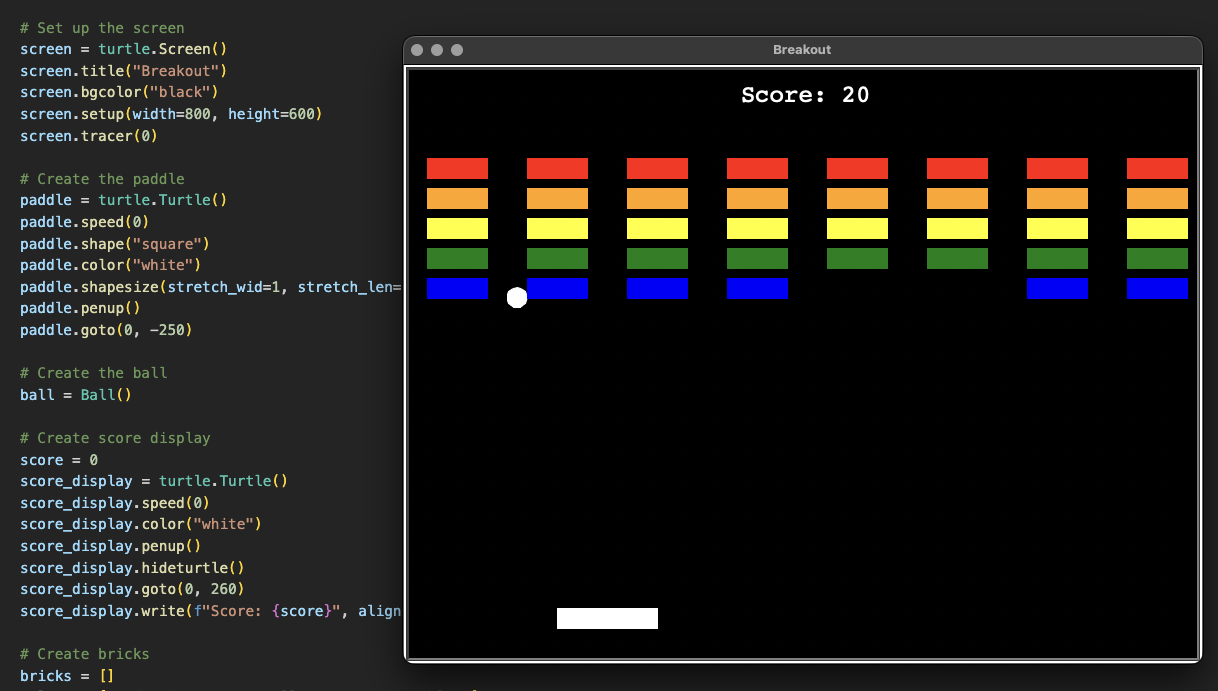Click the score_display.write(f"Score: line
The width and height of the screenshot is (1218, 691).
pyautogui.click(x=211, y=611)
